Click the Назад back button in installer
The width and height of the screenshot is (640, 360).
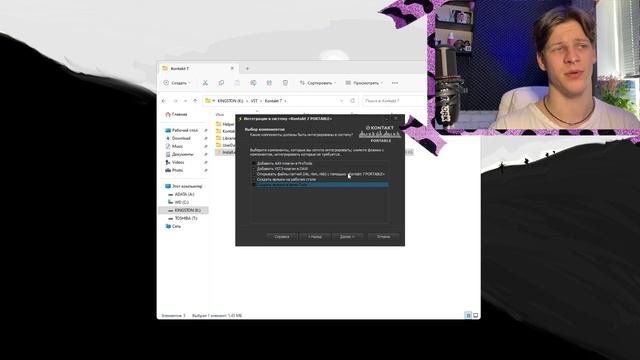(x=315, y=237)
